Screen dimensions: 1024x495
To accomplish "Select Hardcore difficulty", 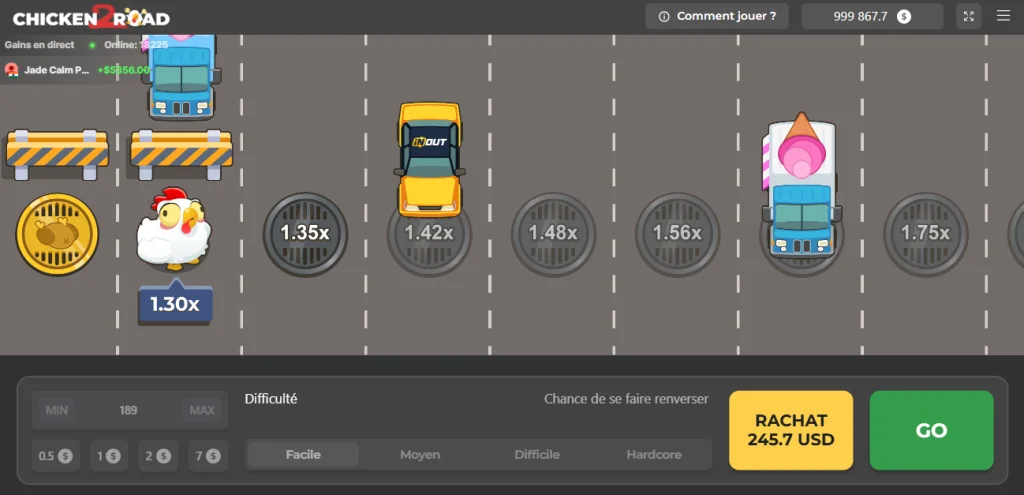I will 654,455.
